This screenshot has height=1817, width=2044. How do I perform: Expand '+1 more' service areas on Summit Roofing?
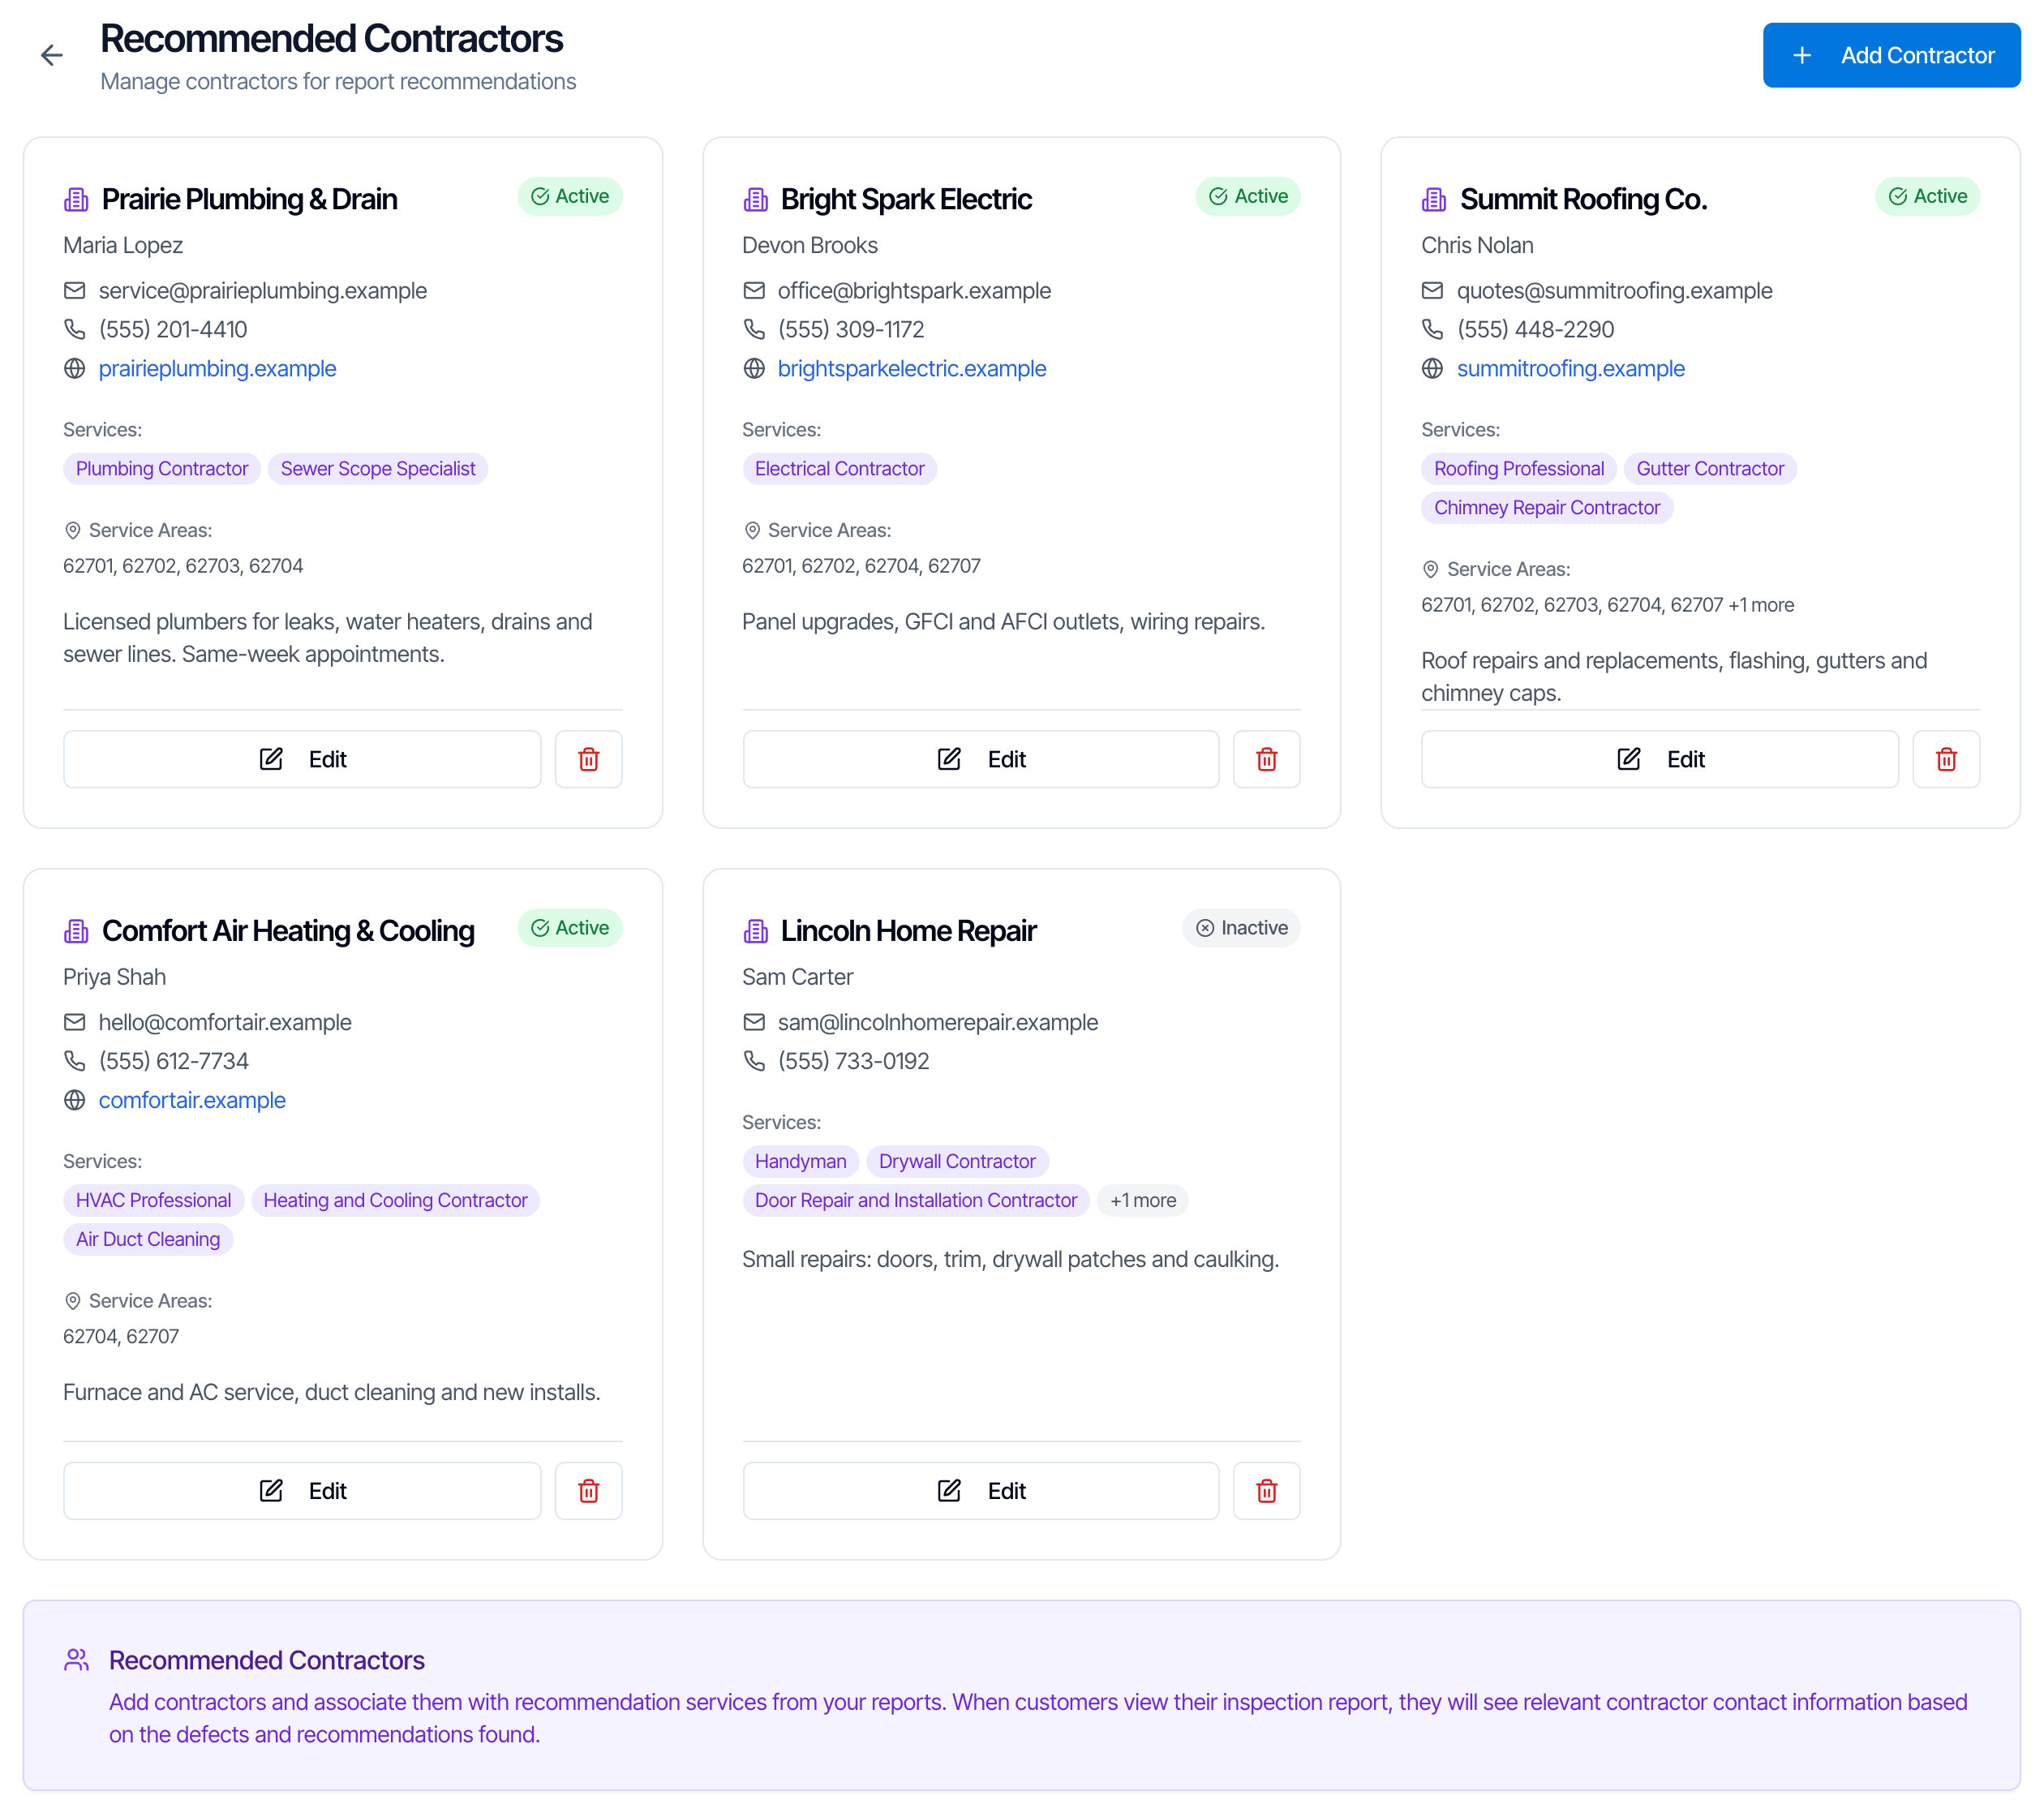(1761, 605)
